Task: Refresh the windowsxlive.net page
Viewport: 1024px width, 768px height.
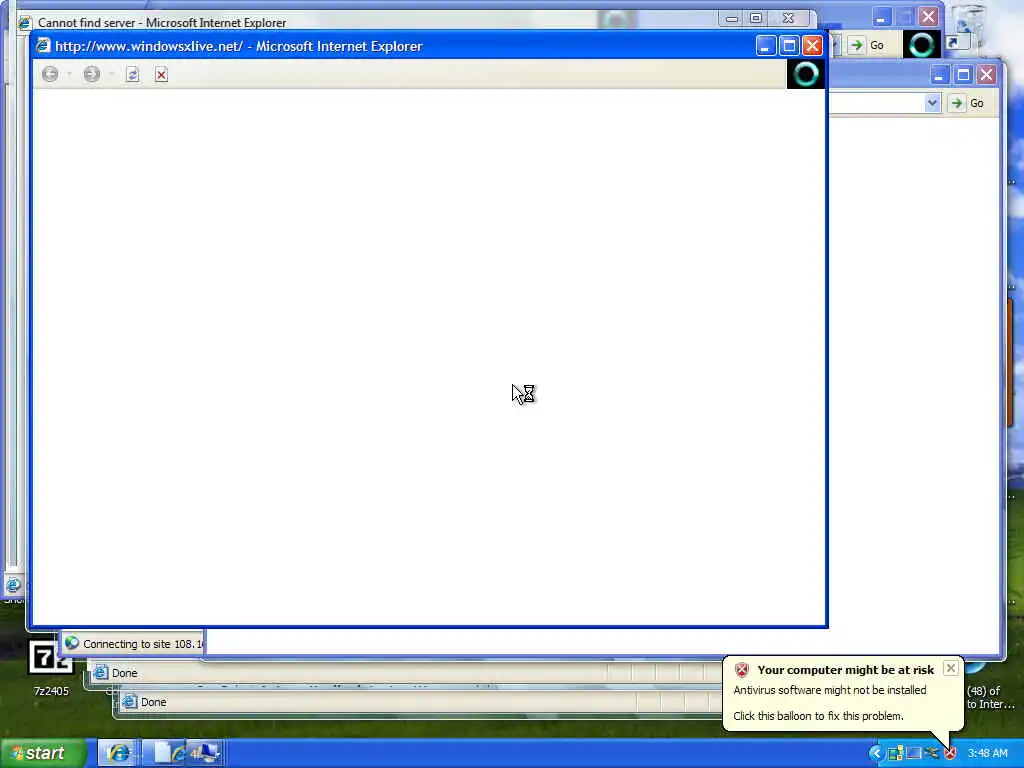Action: (133, 74)
